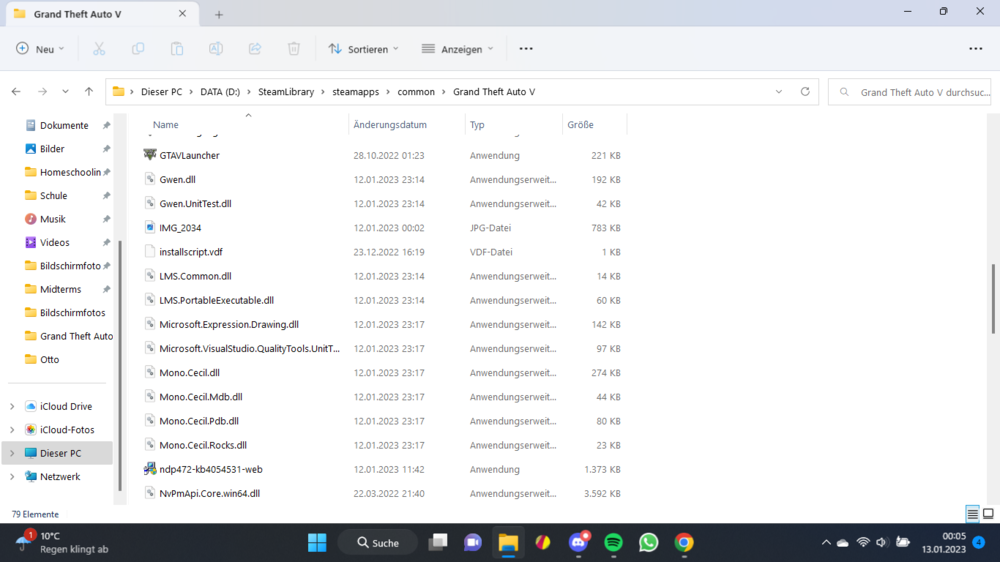Viewport: 1000px width, 562px height.
Task: Switch to details view icon in status bar
Action: tap(972, 514)
